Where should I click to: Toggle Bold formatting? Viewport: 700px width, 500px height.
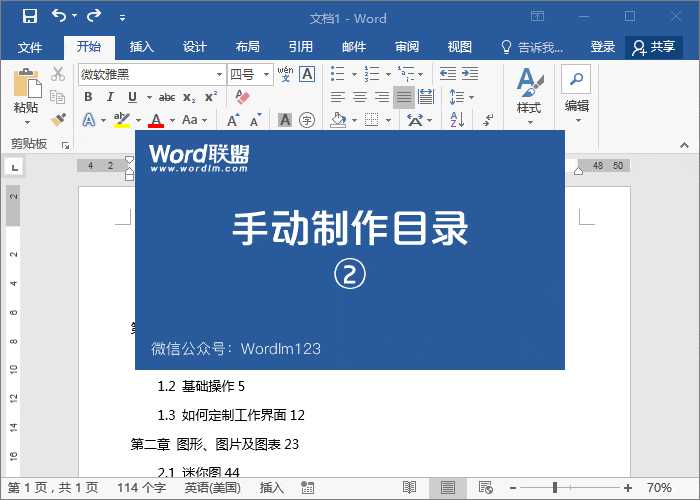click(x=88, y=97)
